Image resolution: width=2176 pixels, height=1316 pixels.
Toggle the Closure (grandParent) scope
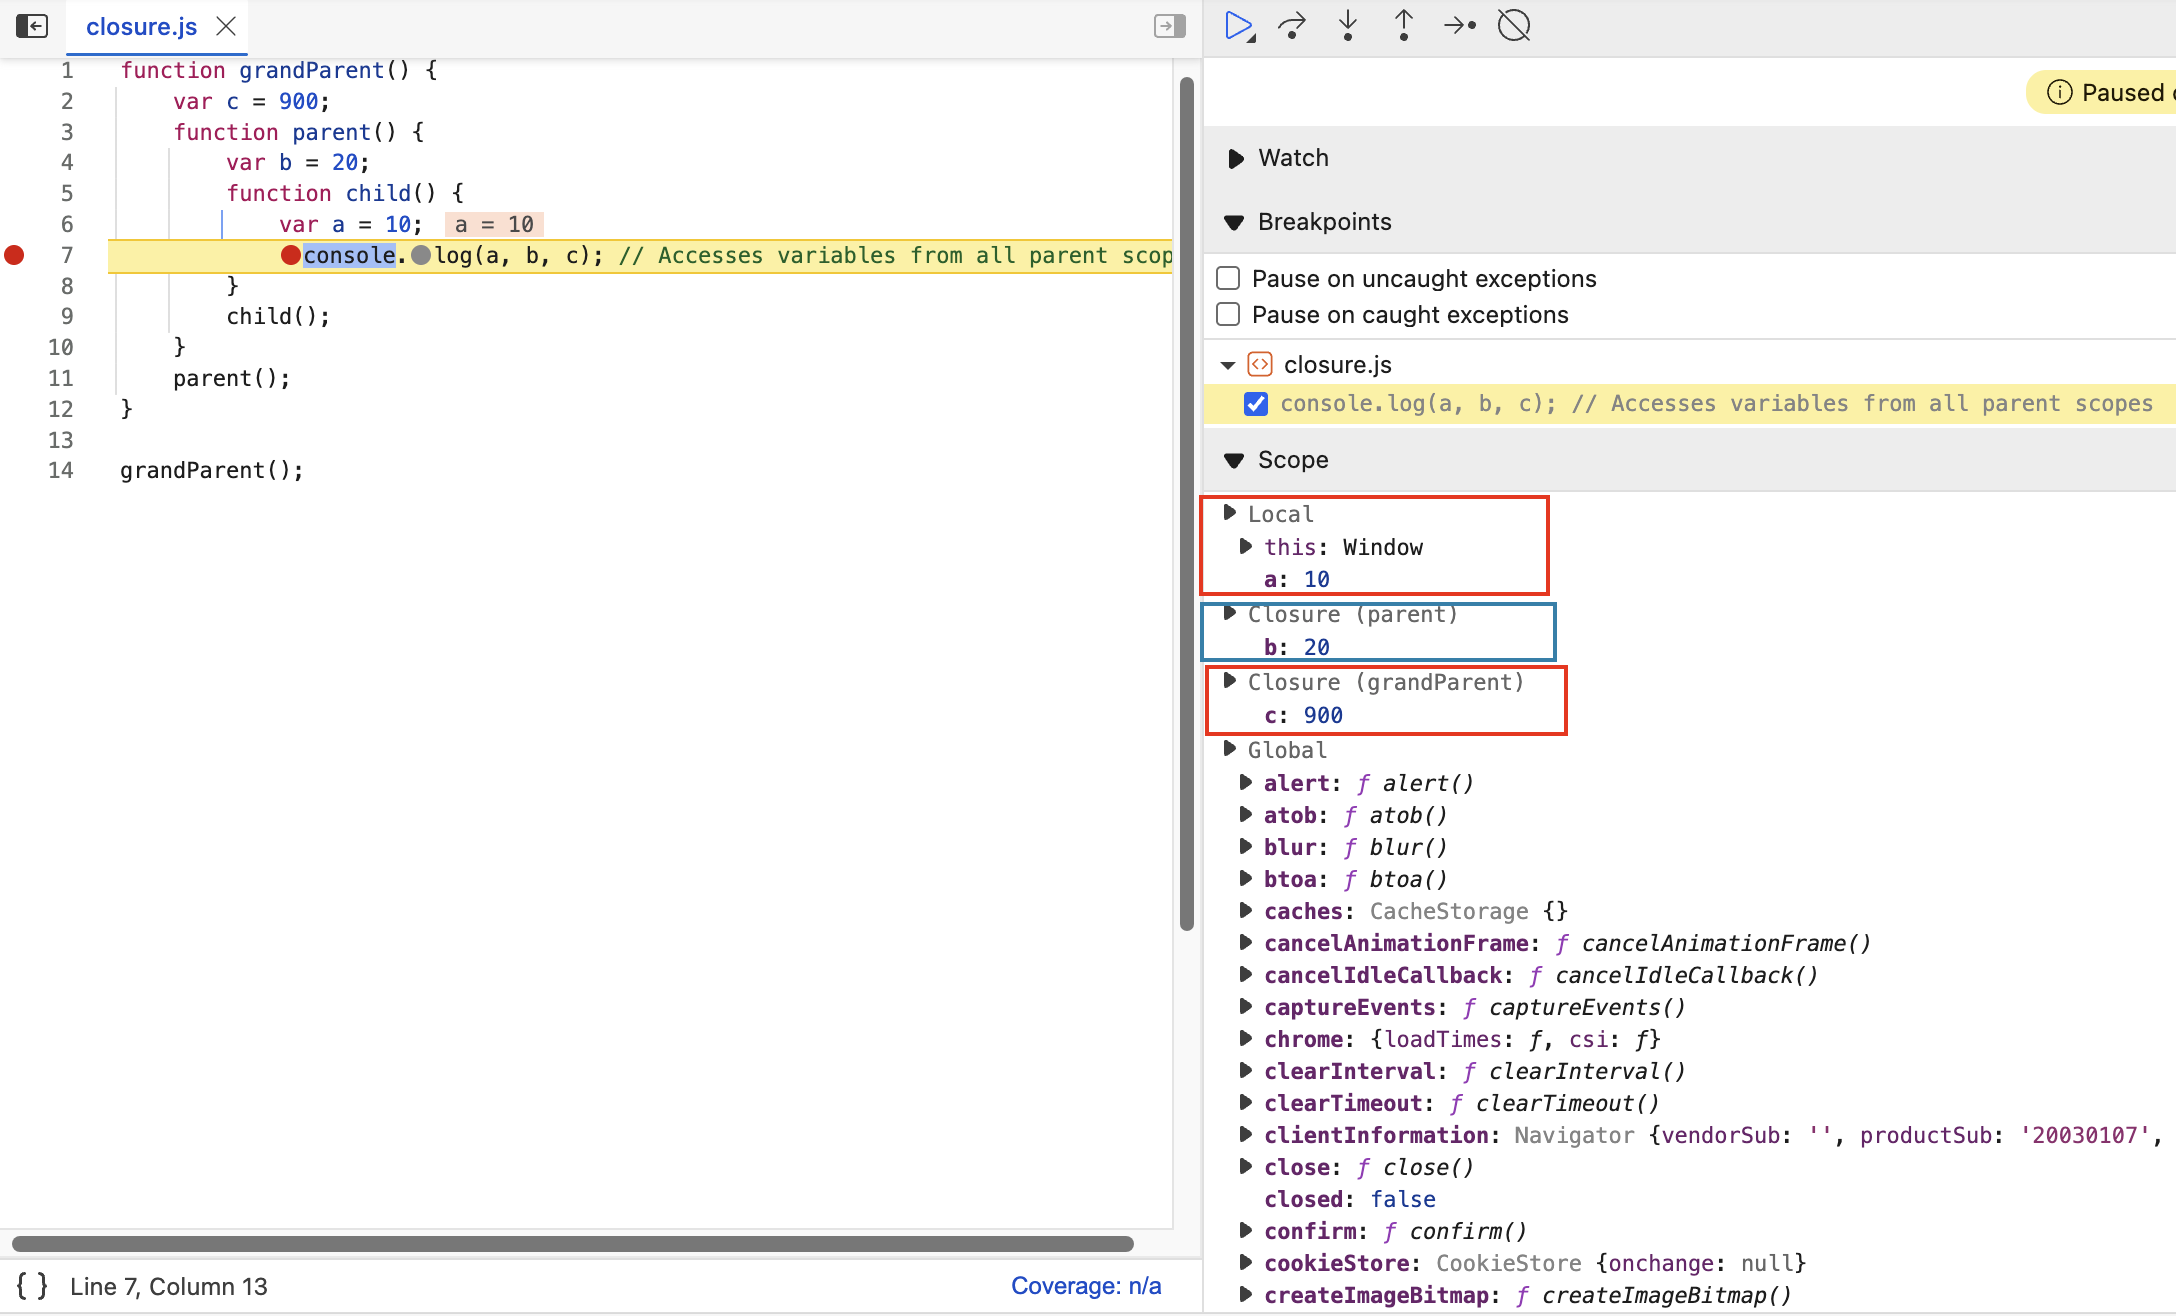(1230, 681)
